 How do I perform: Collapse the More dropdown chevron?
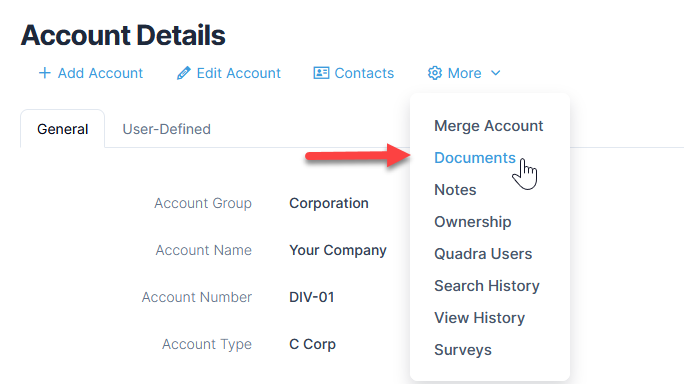[x=496, y=73]
